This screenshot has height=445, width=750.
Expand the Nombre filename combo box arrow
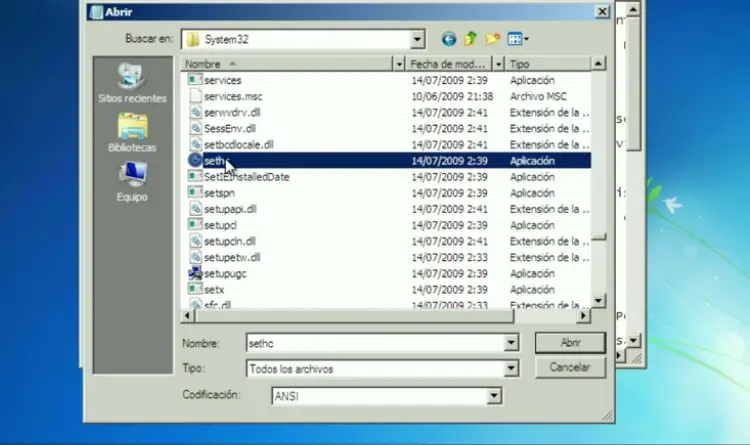point(511,343)
